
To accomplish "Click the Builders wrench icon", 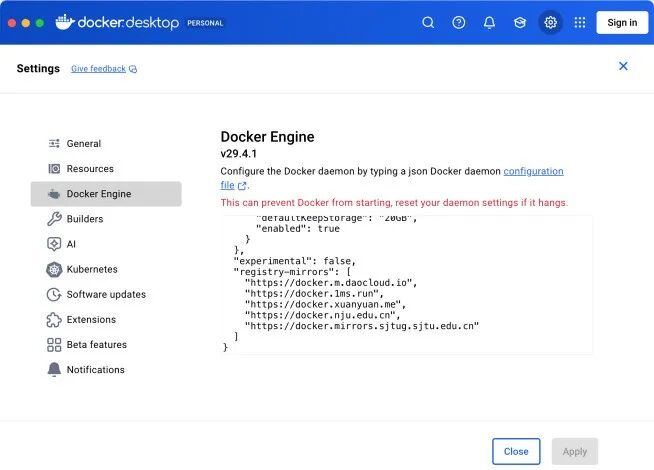I will 54,219.
